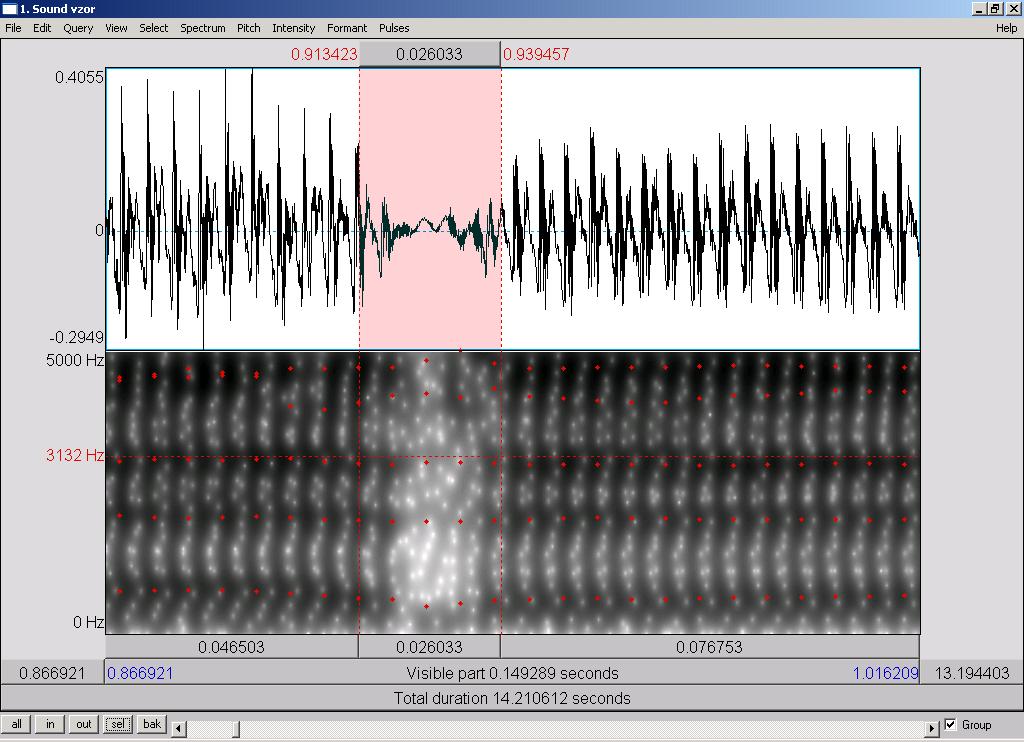Restore down the Sound vzor window
Viewport: 1024px width, 742px height.
coord(995,8)
